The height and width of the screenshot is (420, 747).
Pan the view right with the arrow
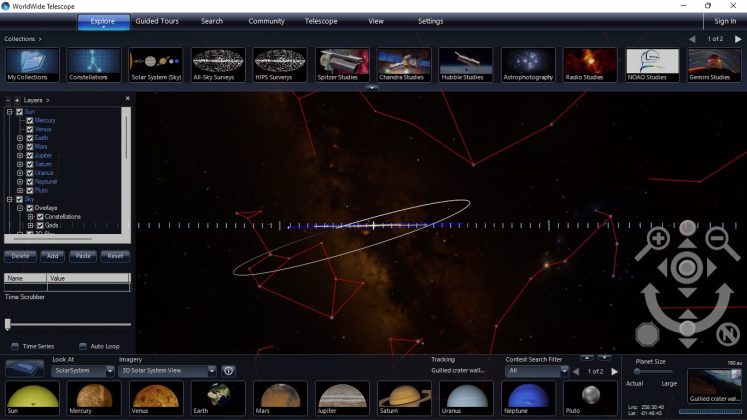coord(711,268)
